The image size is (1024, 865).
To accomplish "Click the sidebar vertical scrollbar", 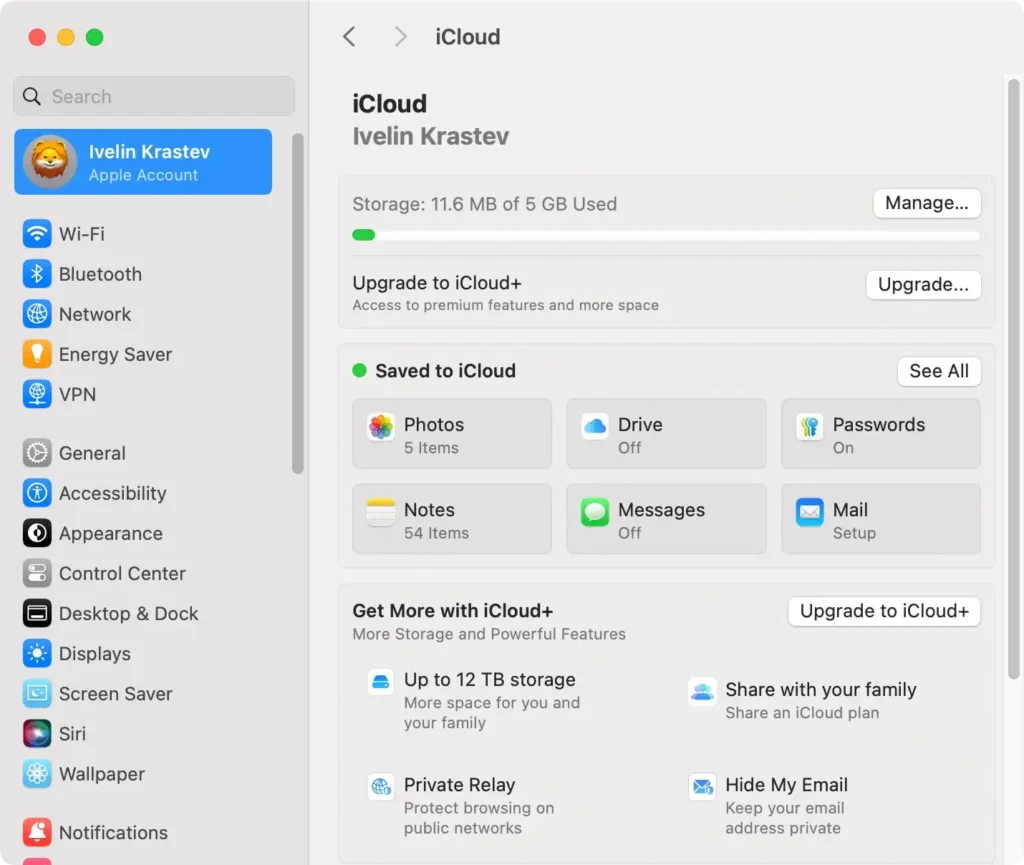I will click(298, 304).
